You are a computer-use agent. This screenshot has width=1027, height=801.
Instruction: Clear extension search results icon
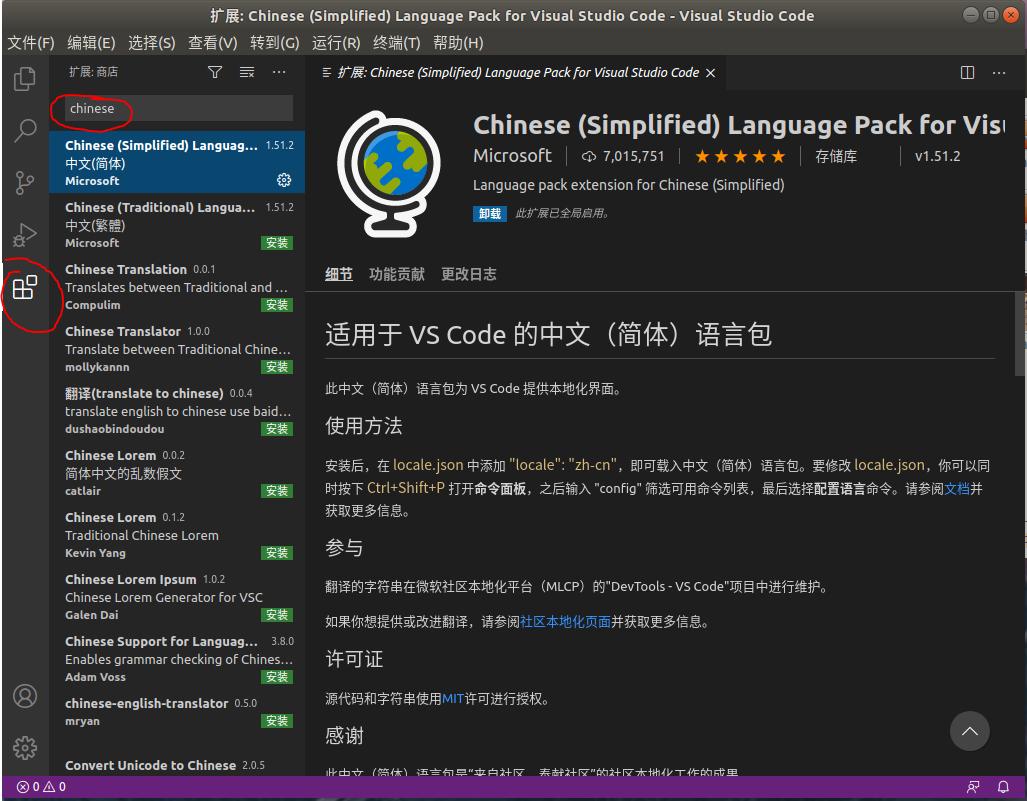pos(247,72)
